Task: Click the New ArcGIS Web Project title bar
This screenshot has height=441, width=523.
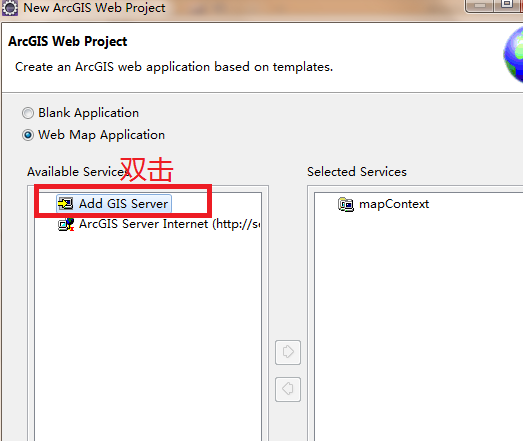Action: (300, 8)
